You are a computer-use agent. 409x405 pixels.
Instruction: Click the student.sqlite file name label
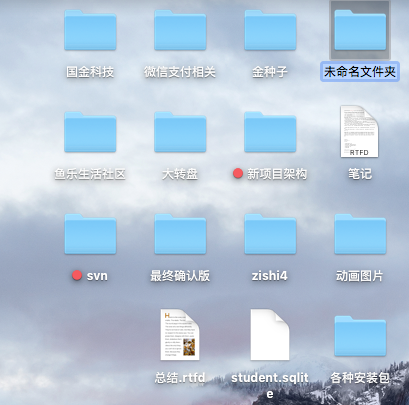coord(270,386)
